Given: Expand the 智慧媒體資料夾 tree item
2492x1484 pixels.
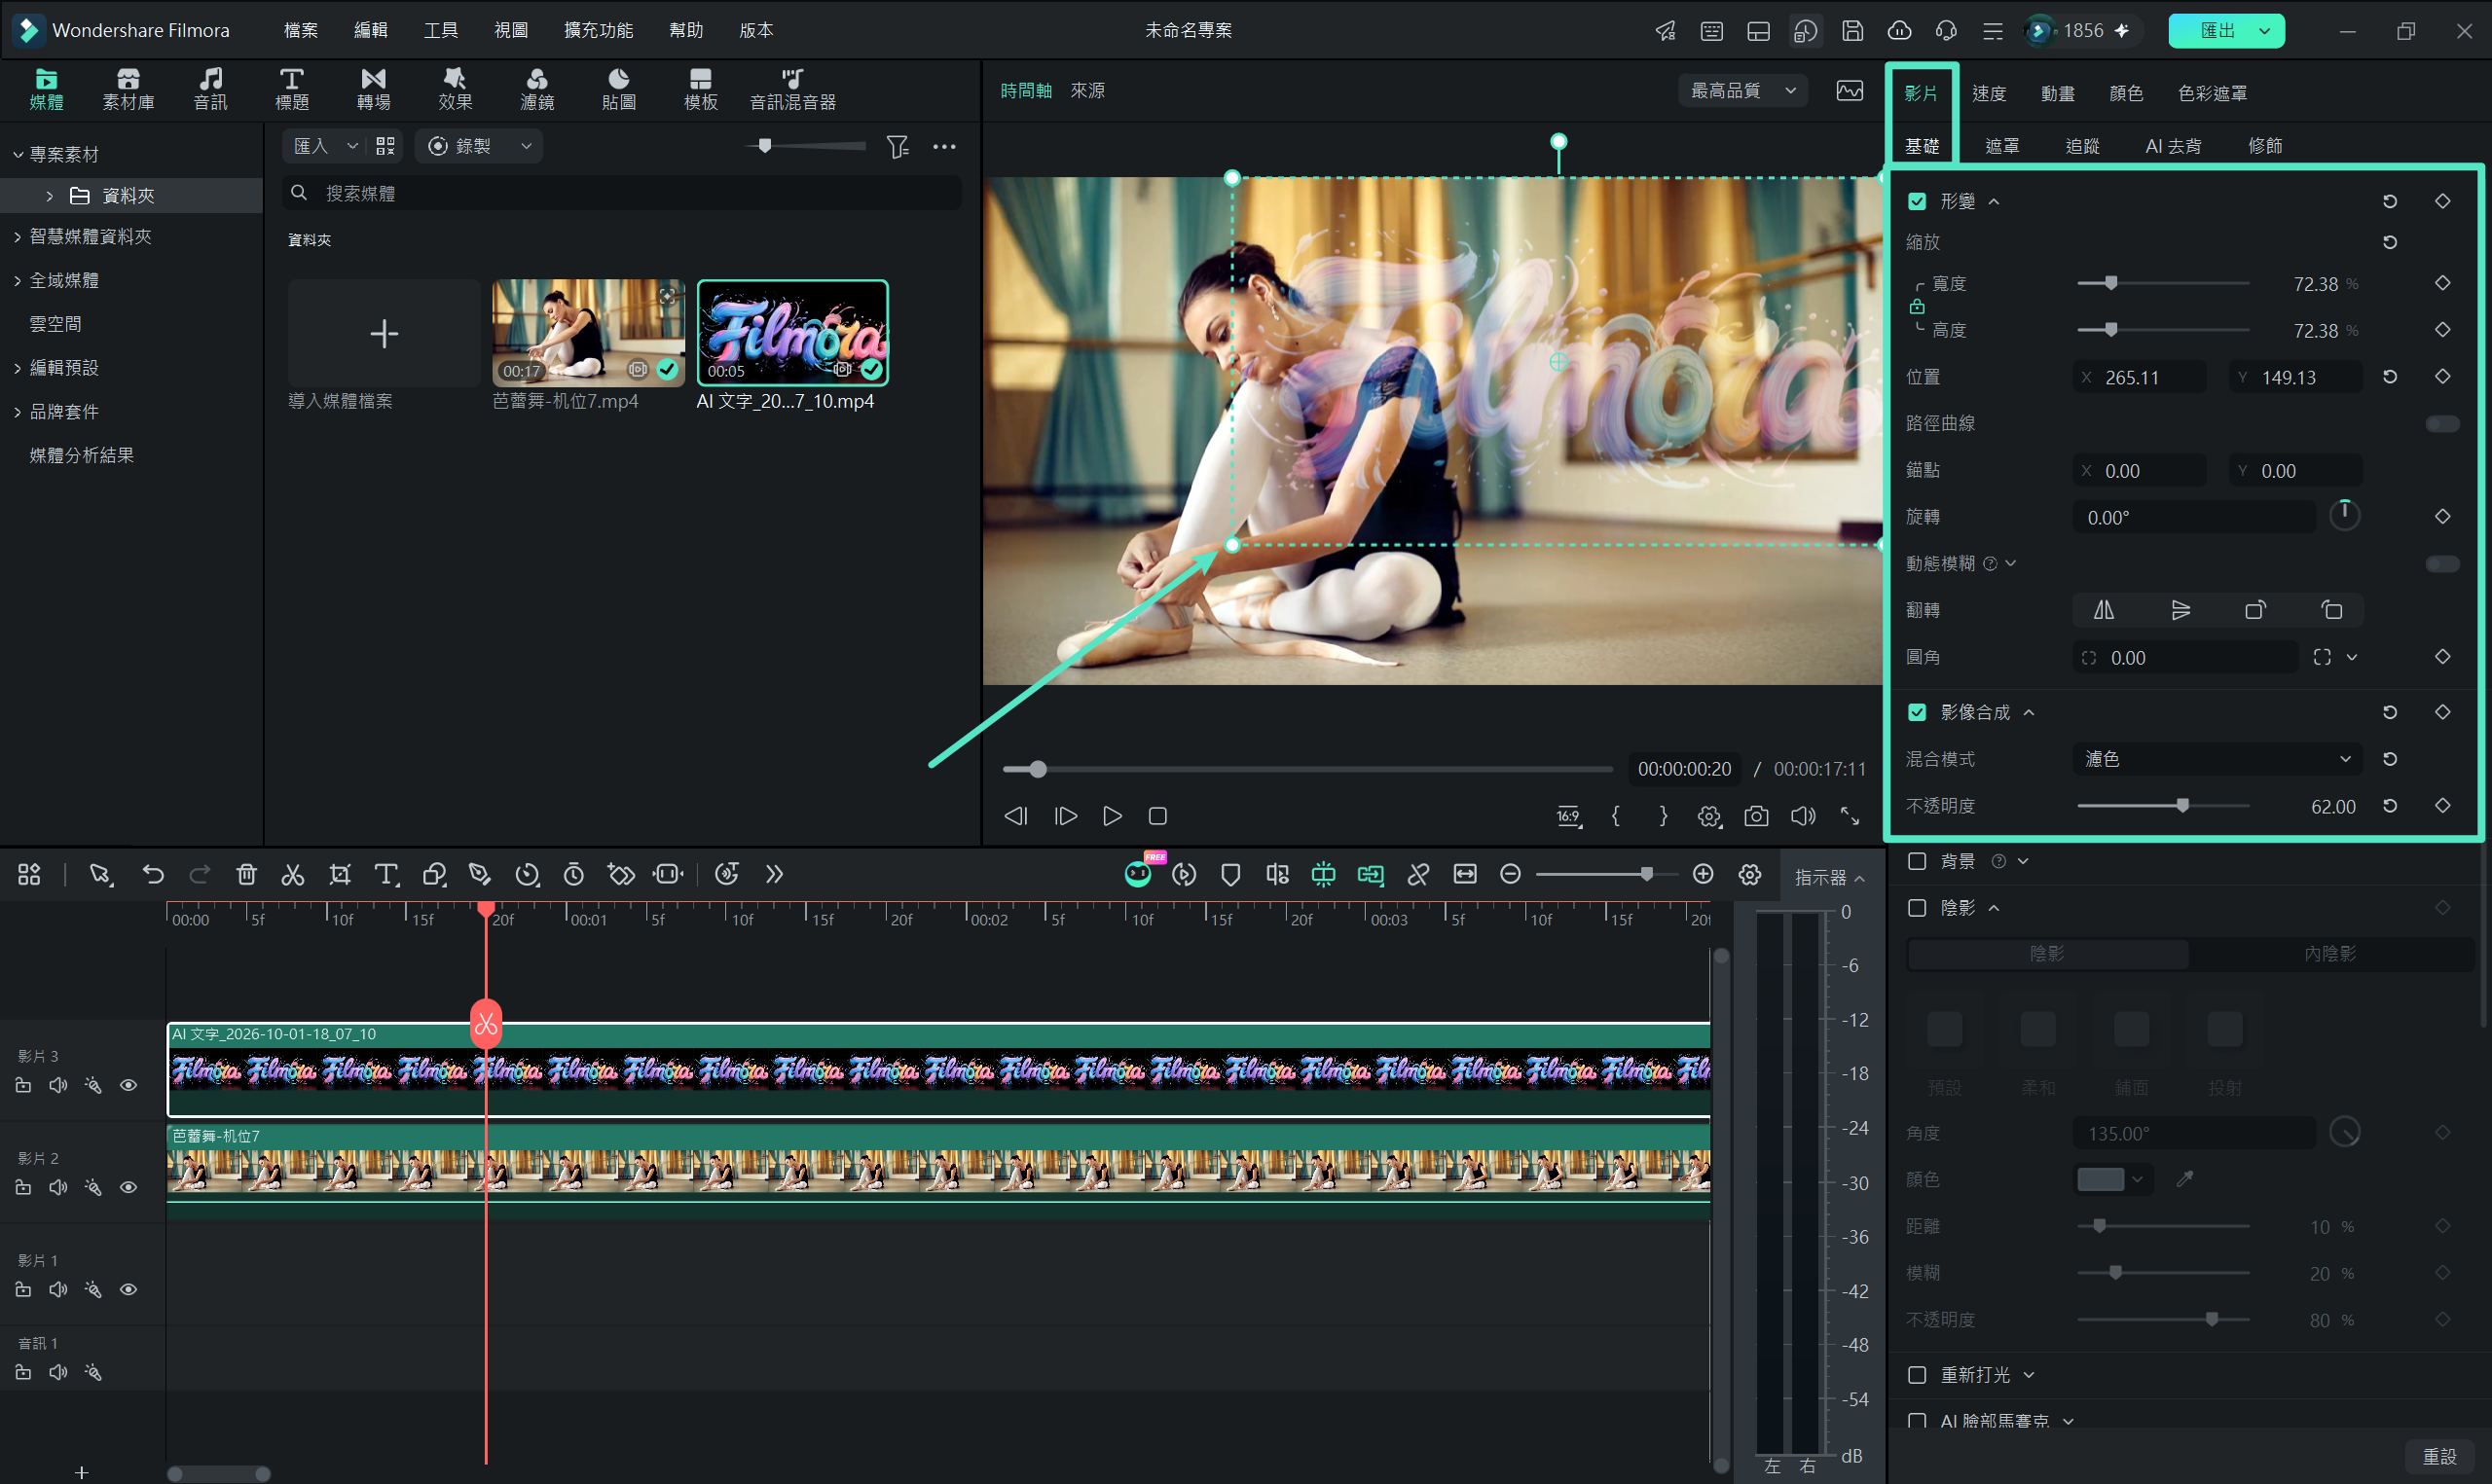Looking at the screenshot, I should [17, 237].
